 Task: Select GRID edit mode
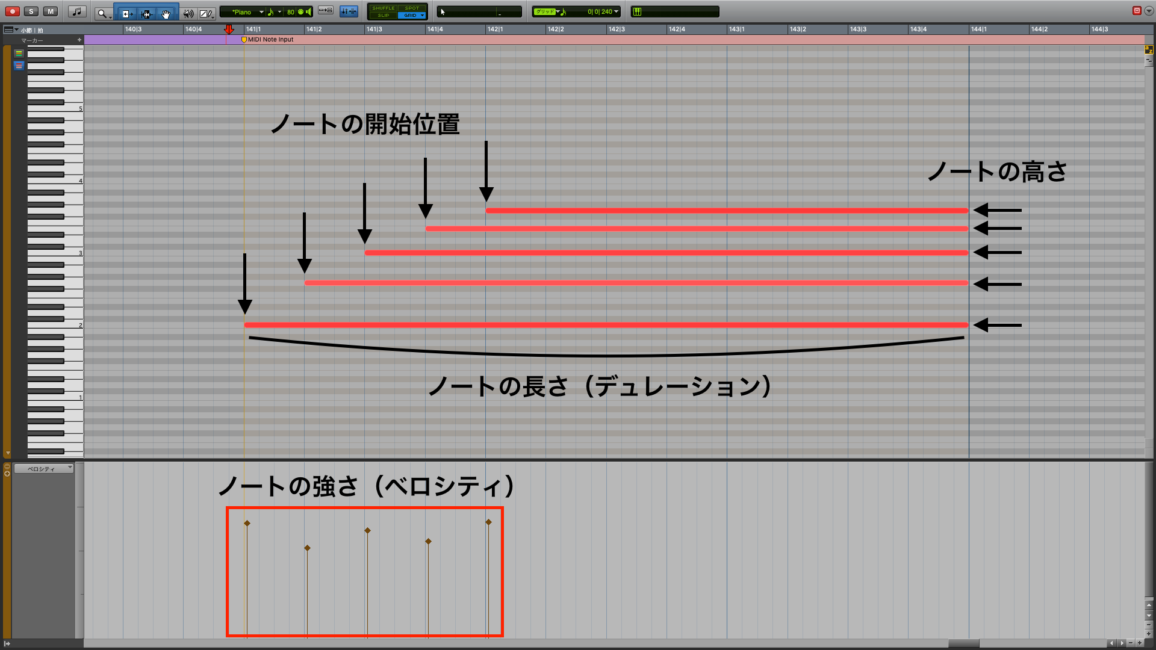(411, 16)
